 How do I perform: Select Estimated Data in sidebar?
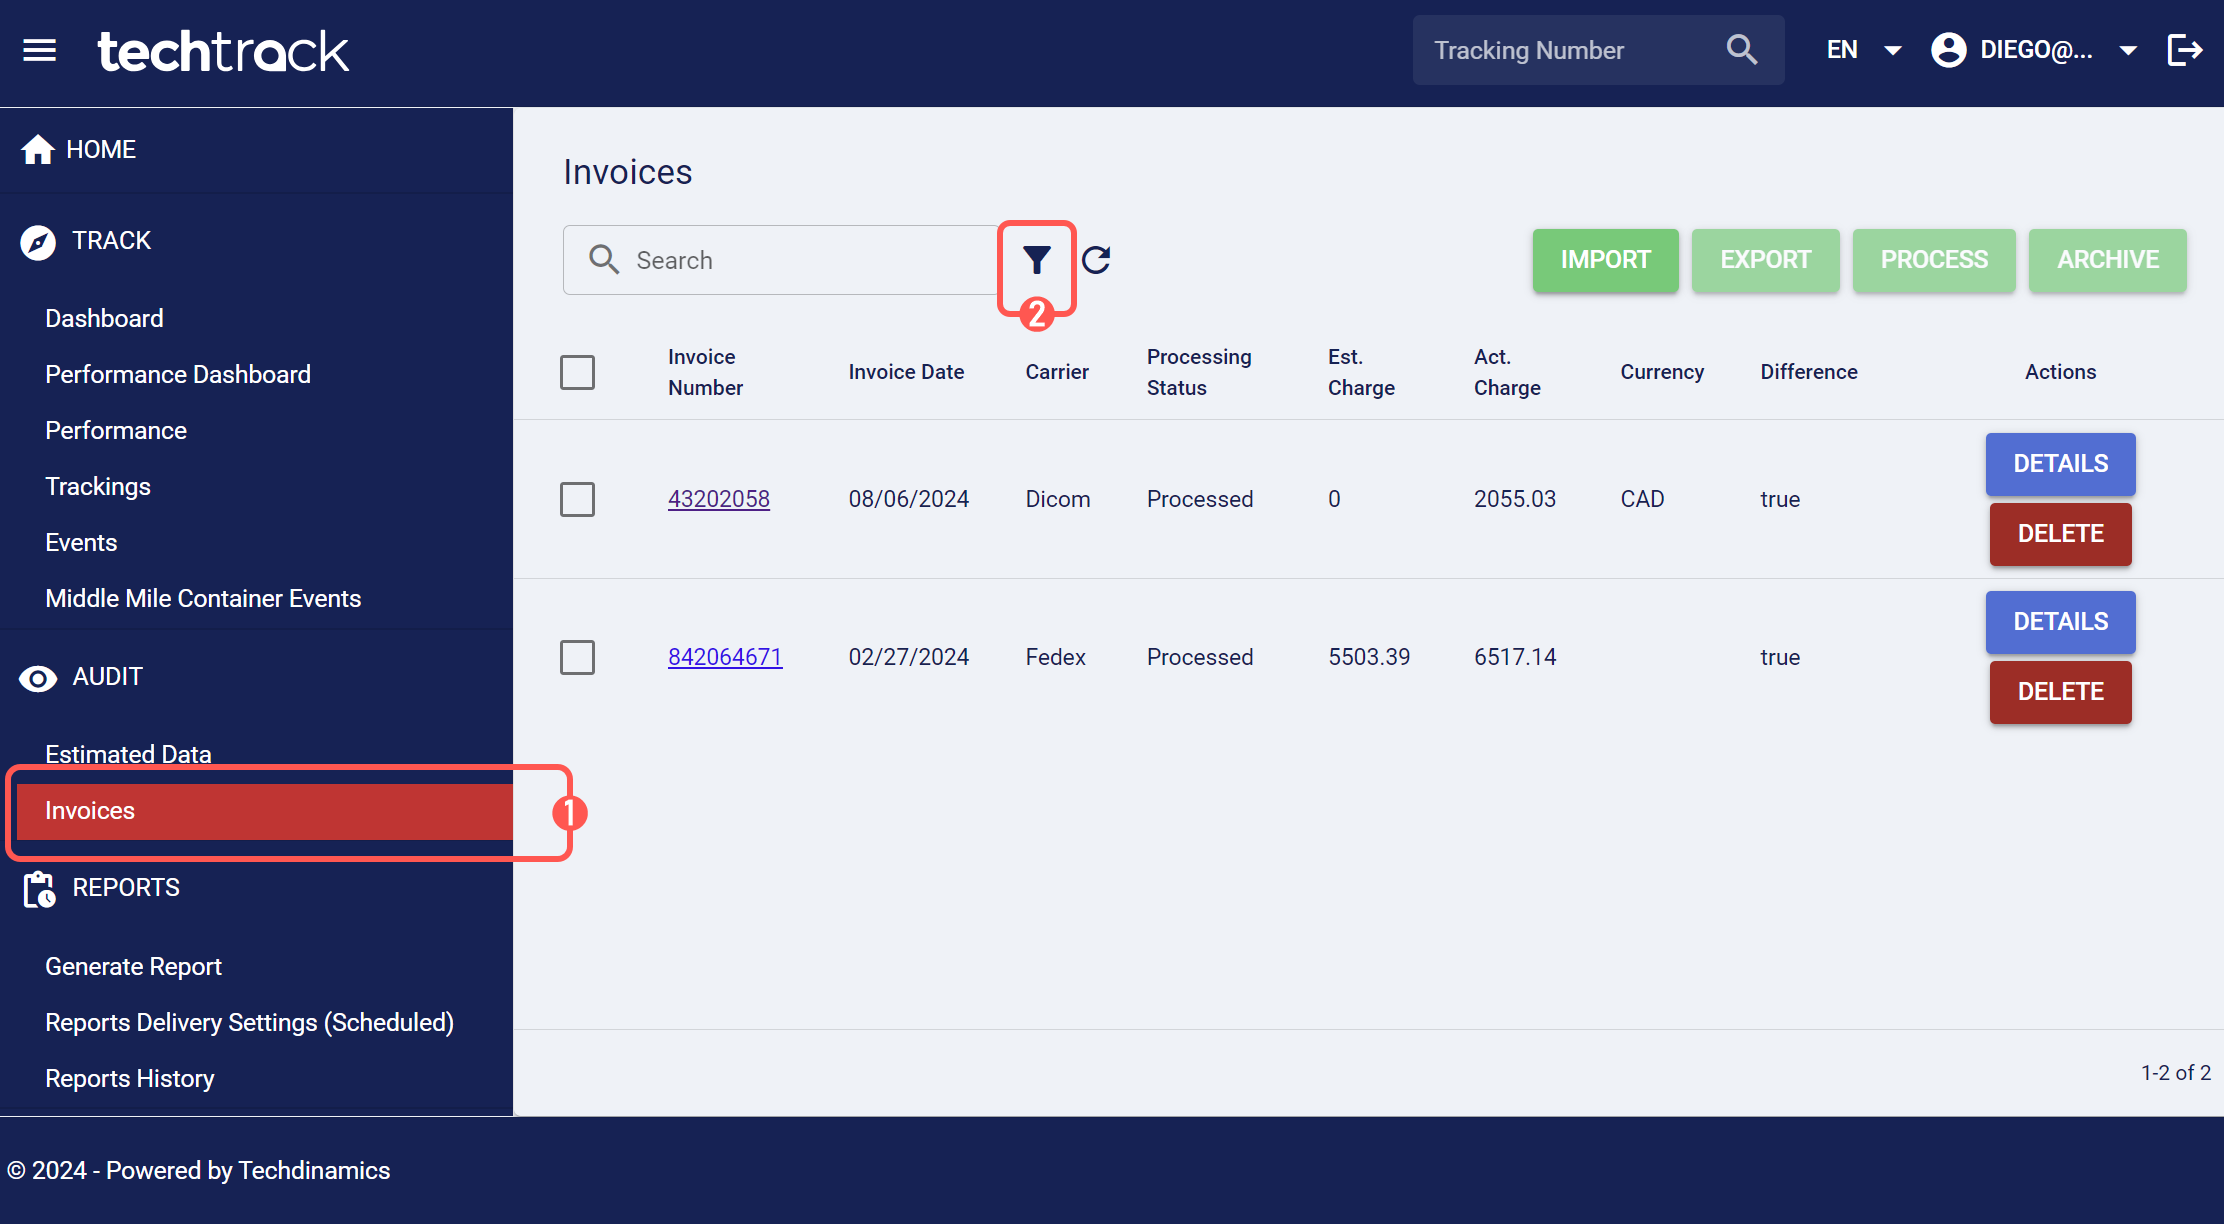128,754
